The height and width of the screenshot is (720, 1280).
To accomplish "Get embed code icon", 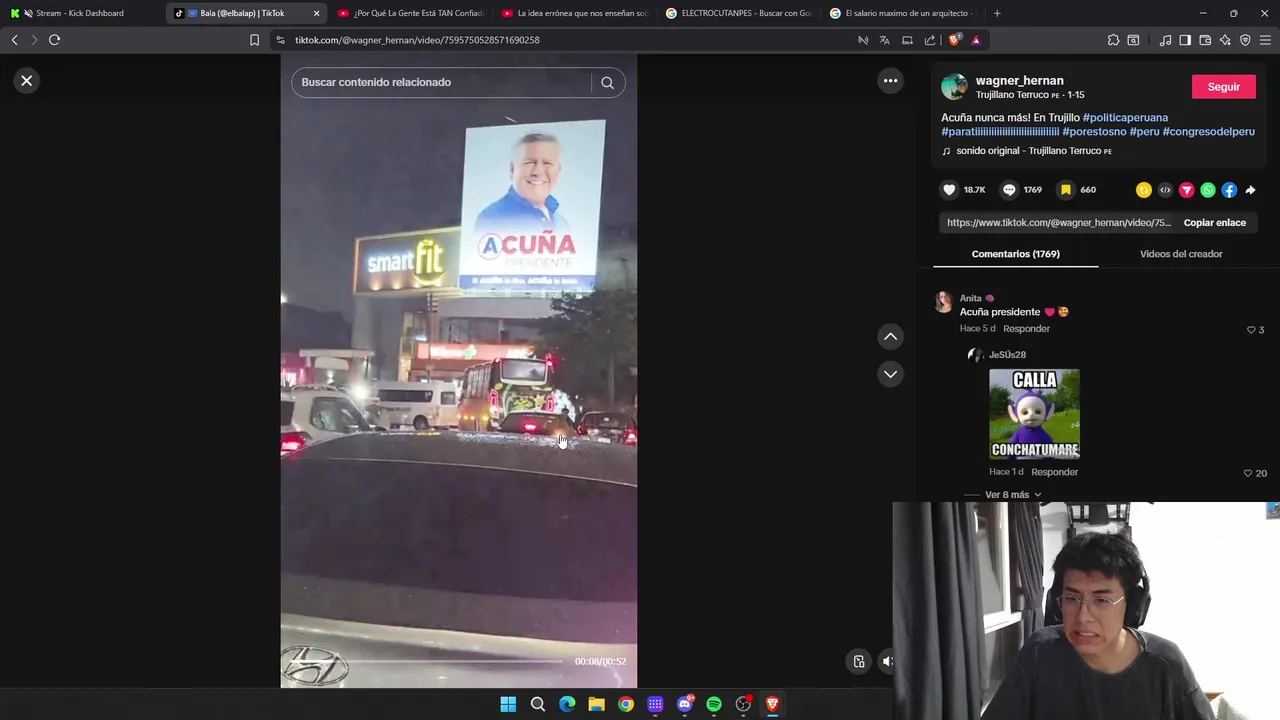I will pos(1165,190).
